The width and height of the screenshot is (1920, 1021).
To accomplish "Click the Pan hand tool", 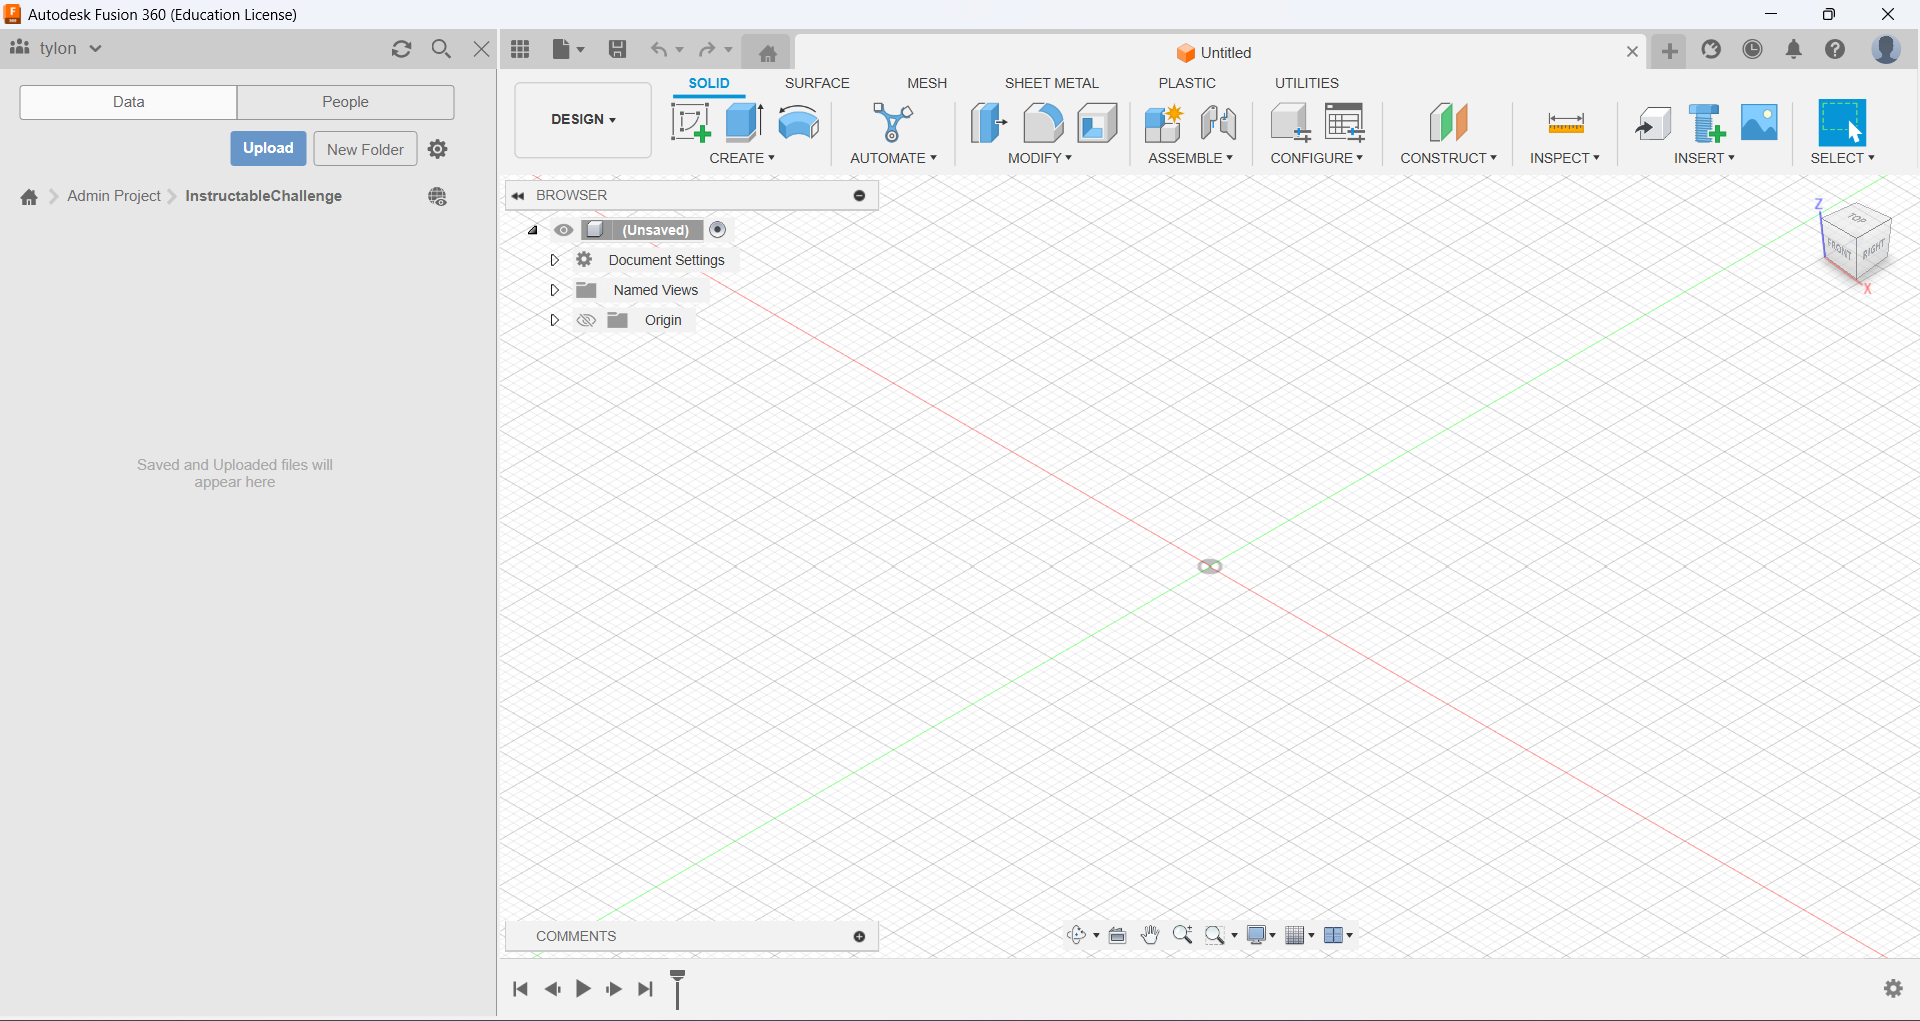I will click(1150, 935).
